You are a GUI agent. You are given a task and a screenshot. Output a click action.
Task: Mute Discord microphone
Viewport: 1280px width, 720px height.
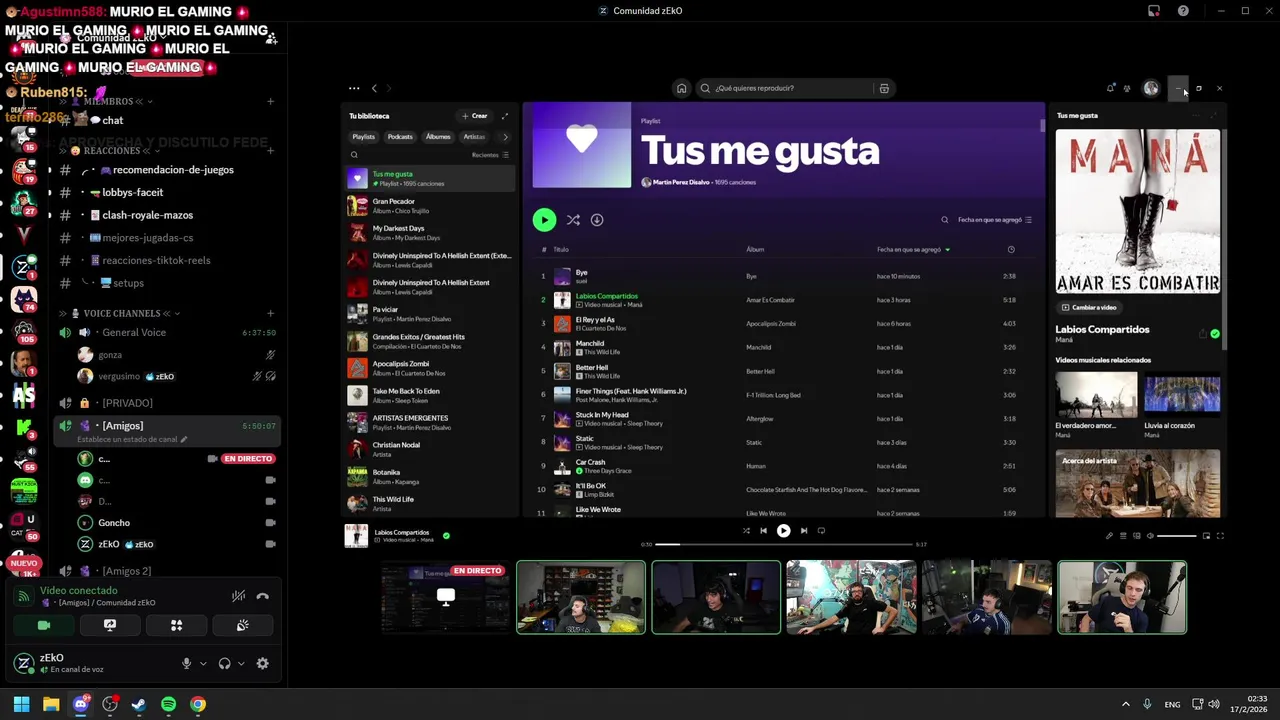186,663
